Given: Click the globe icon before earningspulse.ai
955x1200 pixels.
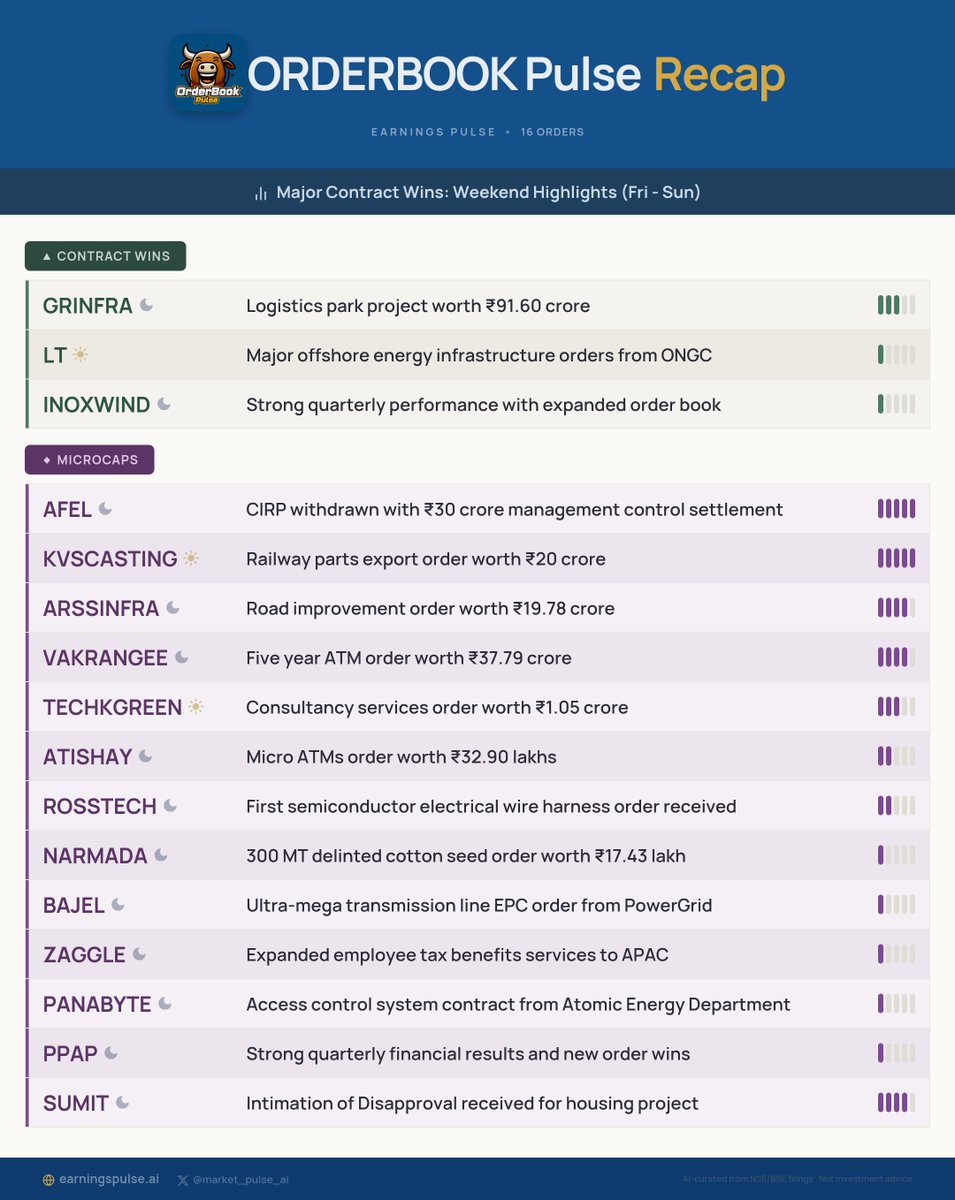Looking at the screenshot, I should (48, 1180).
